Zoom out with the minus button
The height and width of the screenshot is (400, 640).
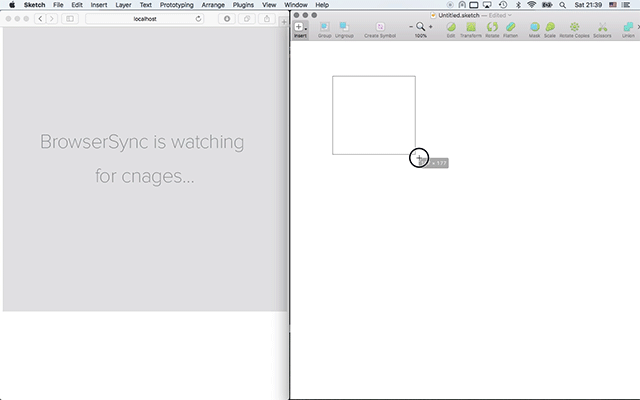point(411,27)
